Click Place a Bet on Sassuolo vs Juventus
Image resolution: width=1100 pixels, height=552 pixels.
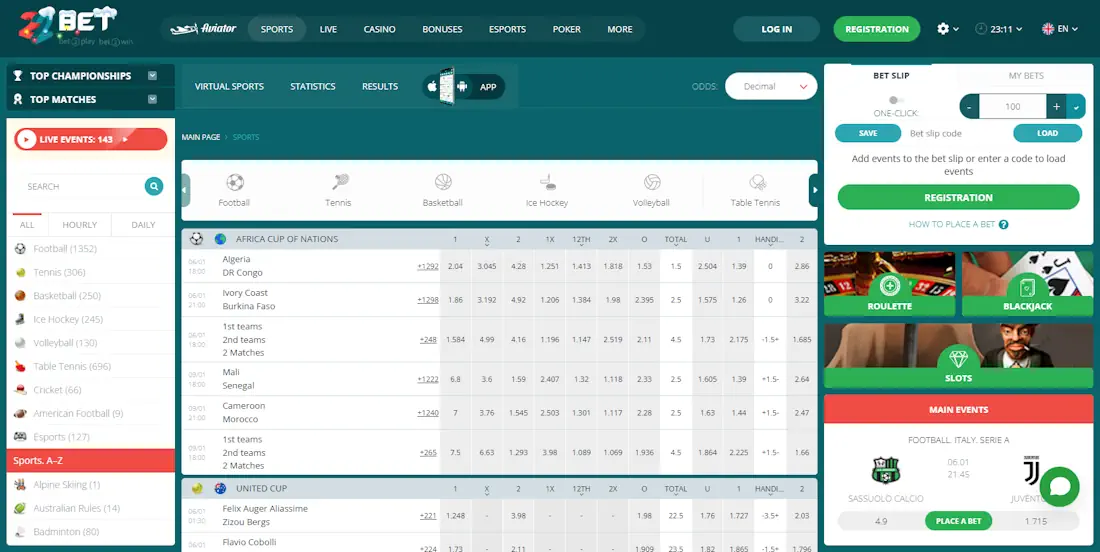coord(958,521)
